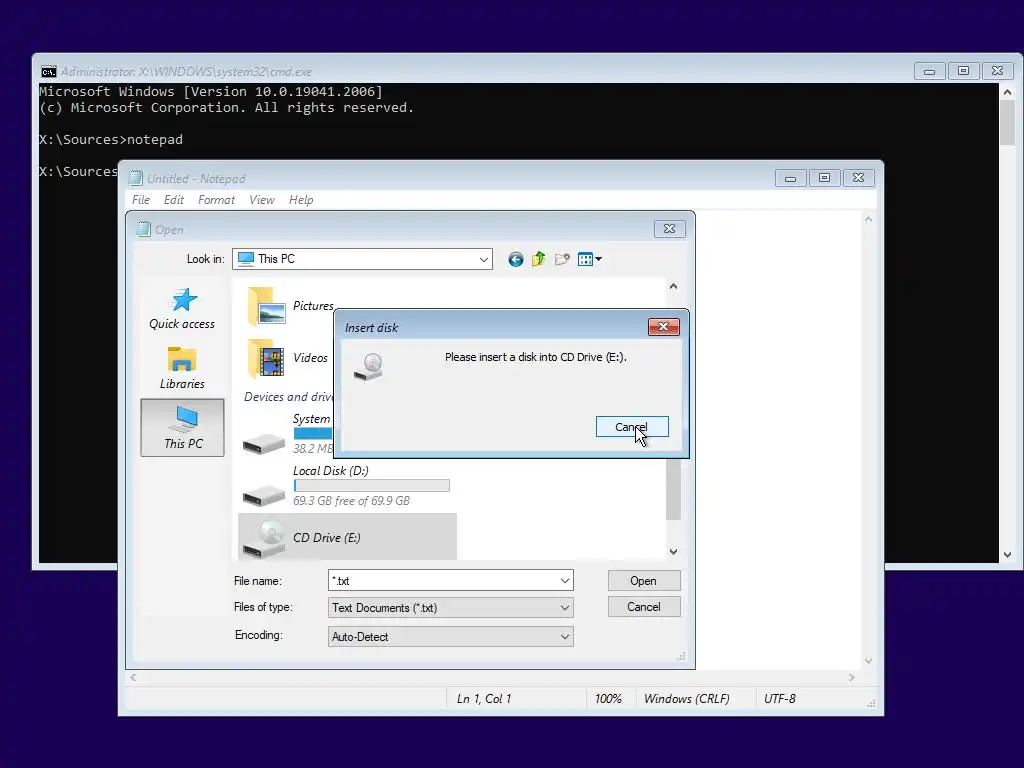This screenshot has width=1024, height=768.
Task: Go back to last folder visited
Action: pyautogui.click(x=515, y=260)
